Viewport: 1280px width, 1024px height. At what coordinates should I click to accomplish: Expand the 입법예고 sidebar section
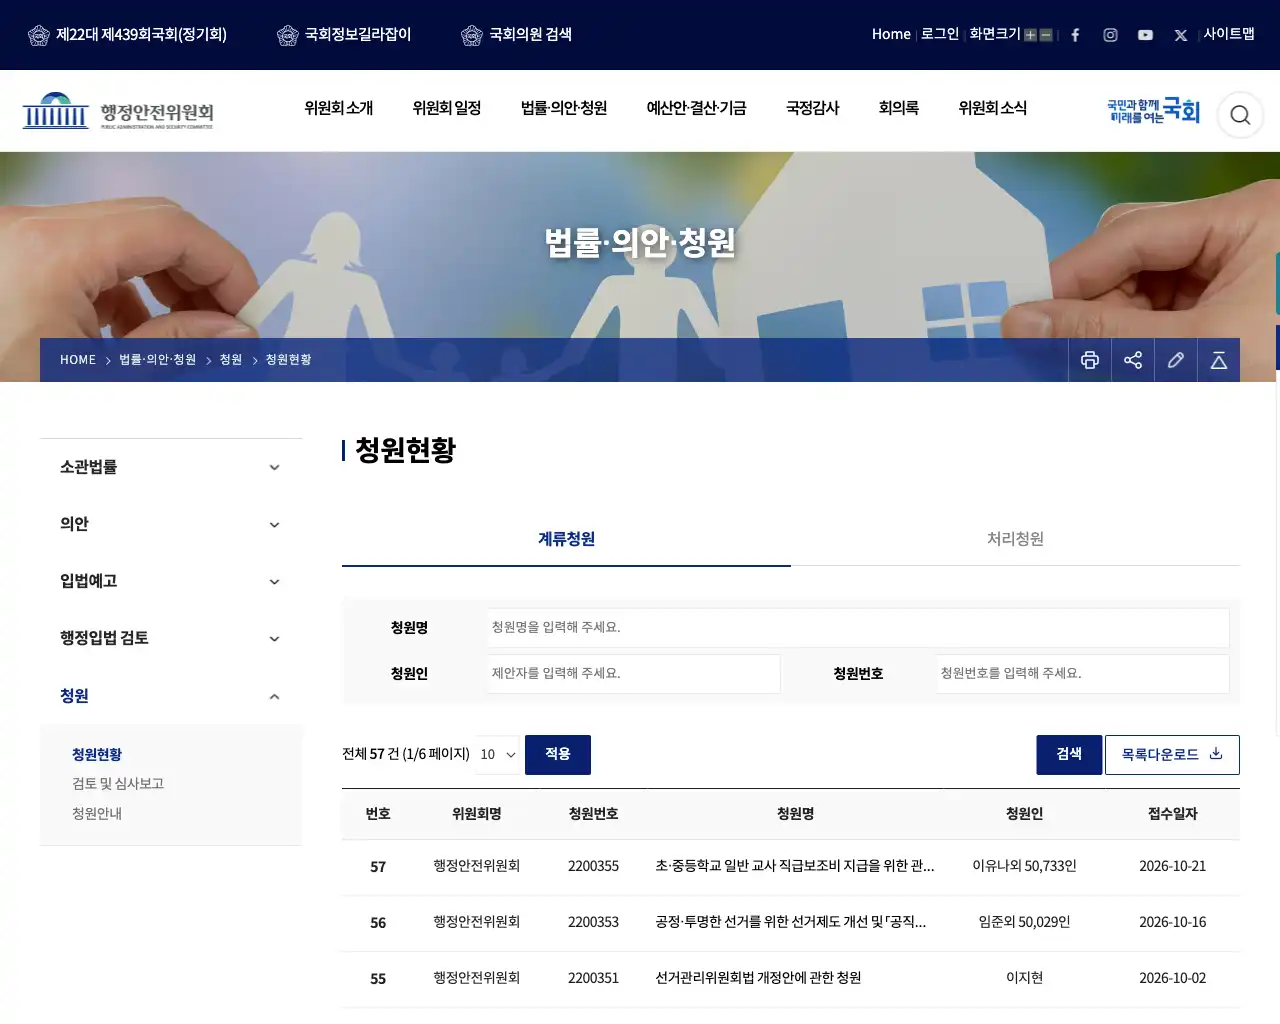(x=171, y=581)
